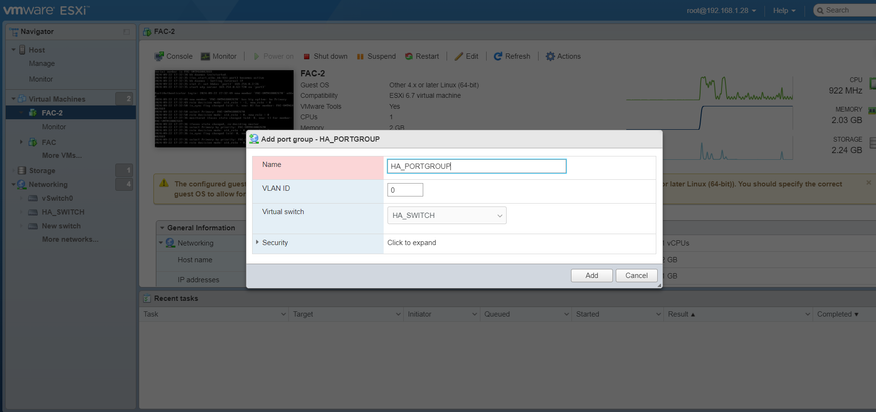Image resolution: width=876 pixels, height=412 pixels.
Task: Click the Add port group dialog icon
Action: 254,139
